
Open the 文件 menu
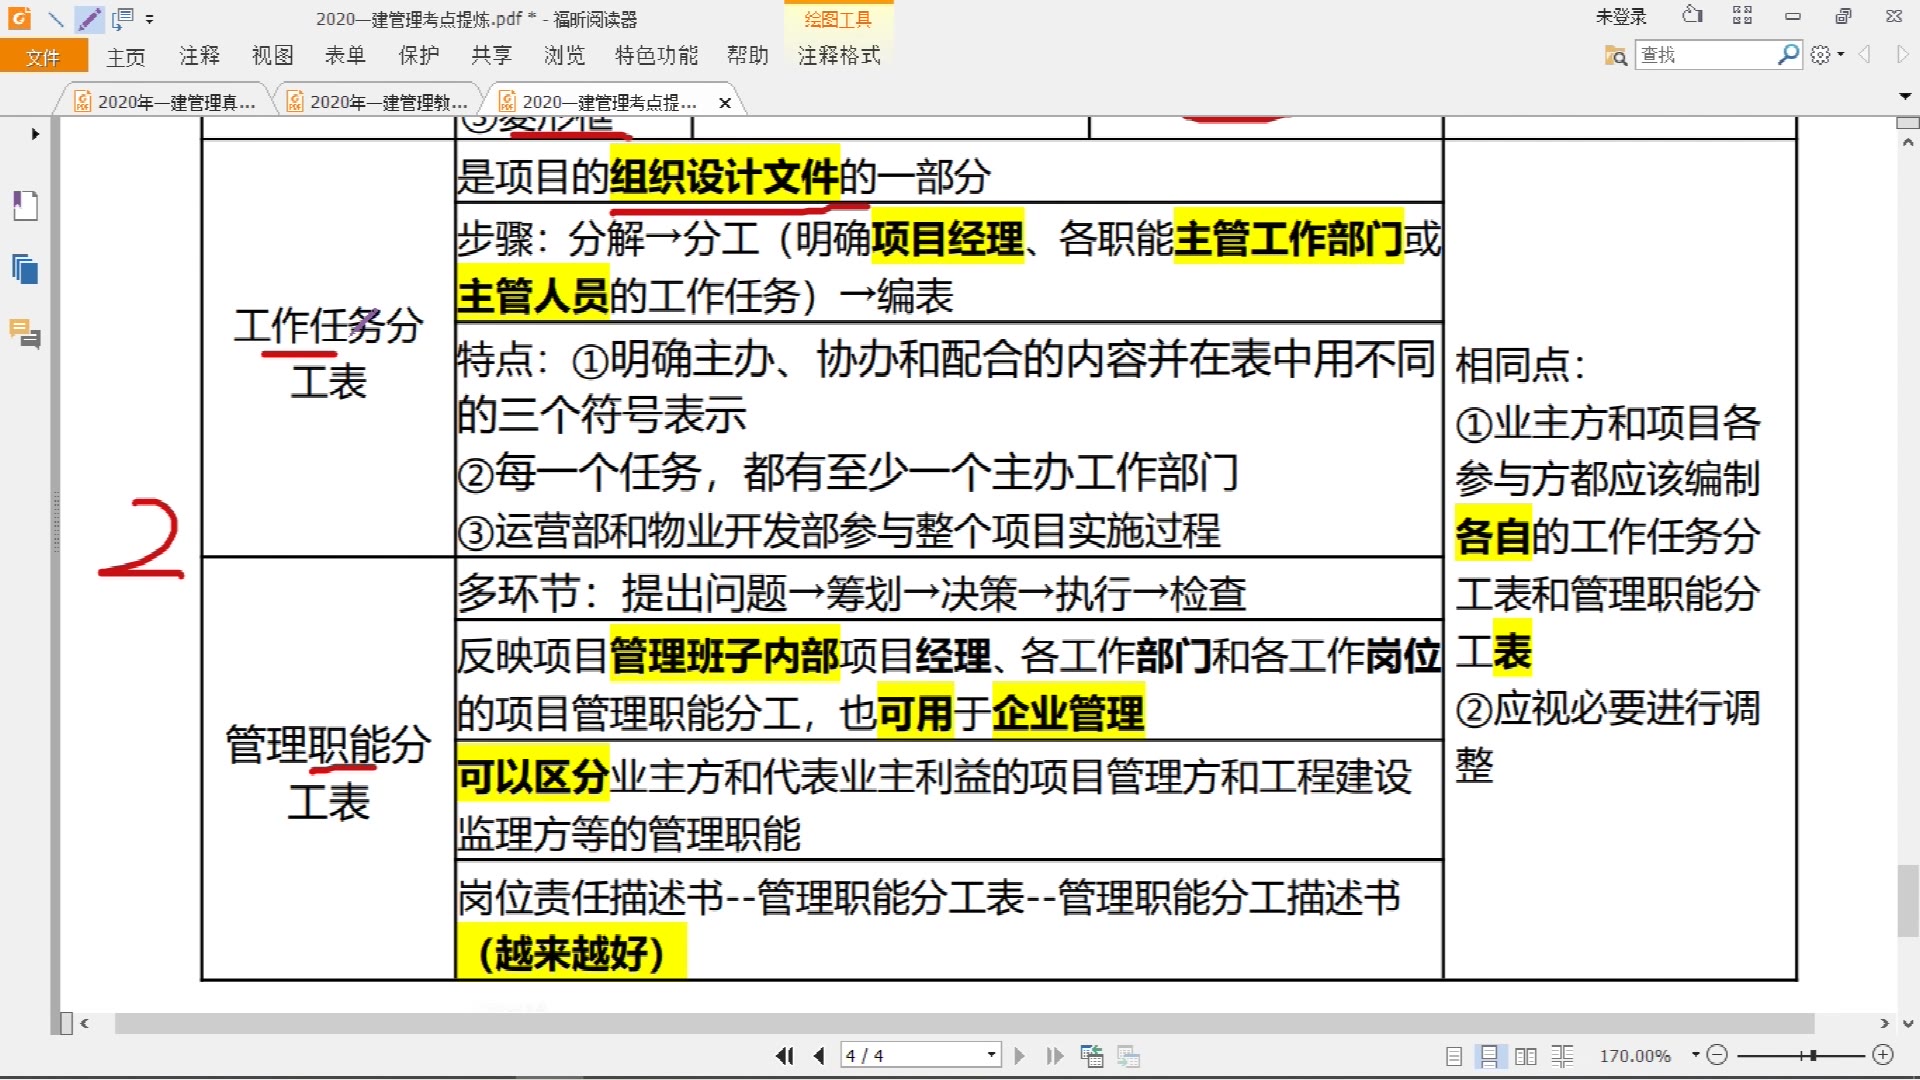(x=43, y=56)
